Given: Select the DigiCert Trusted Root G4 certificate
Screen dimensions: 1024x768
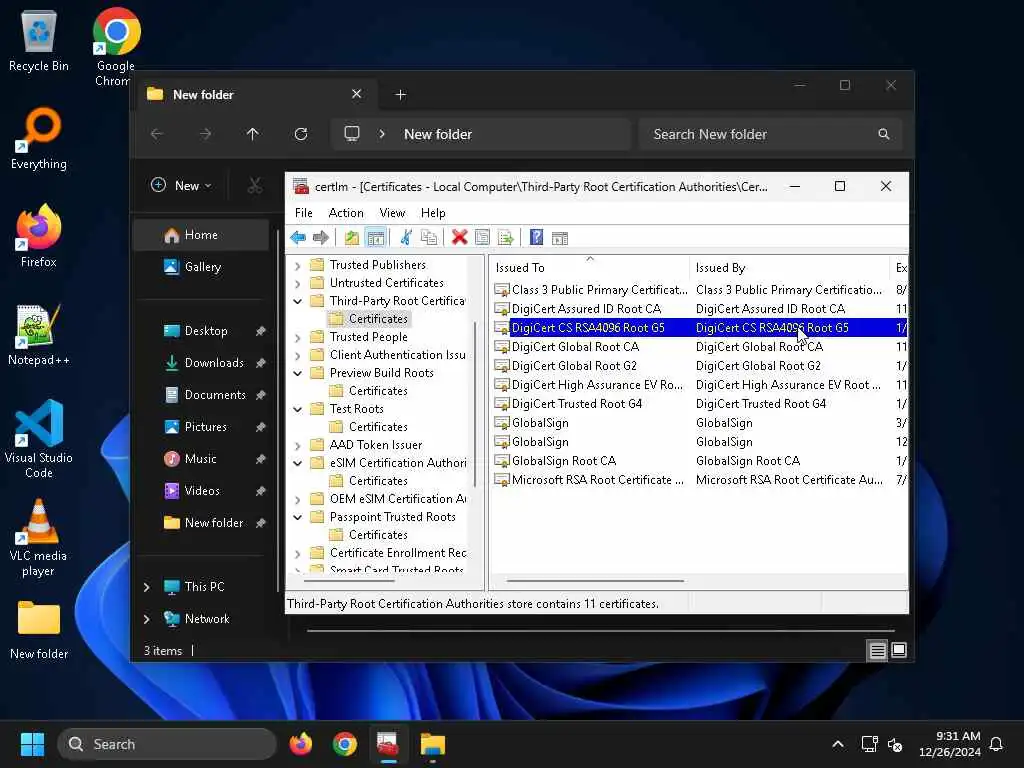Looking at the screenshot, I should coord(700,404).
